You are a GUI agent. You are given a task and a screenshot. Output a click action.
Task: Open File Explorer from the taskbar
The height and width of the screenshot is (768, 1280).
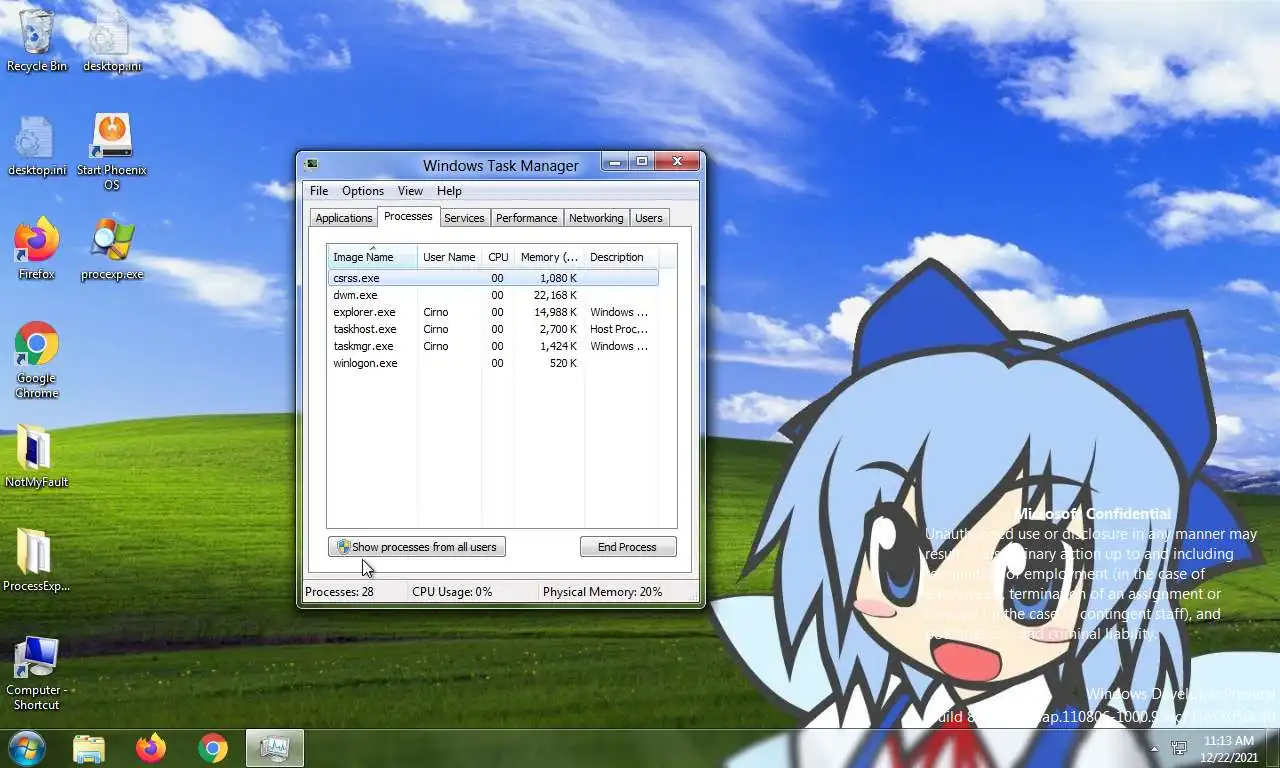(x=89, y=748)
